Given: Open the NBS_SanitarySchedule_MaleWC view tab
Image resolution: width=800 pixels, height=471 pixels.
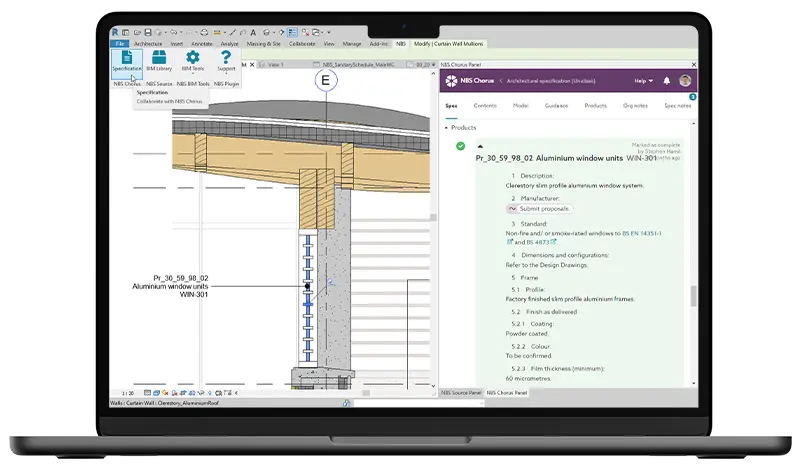Looking at the screenshot, I should (x=358, y=65).
